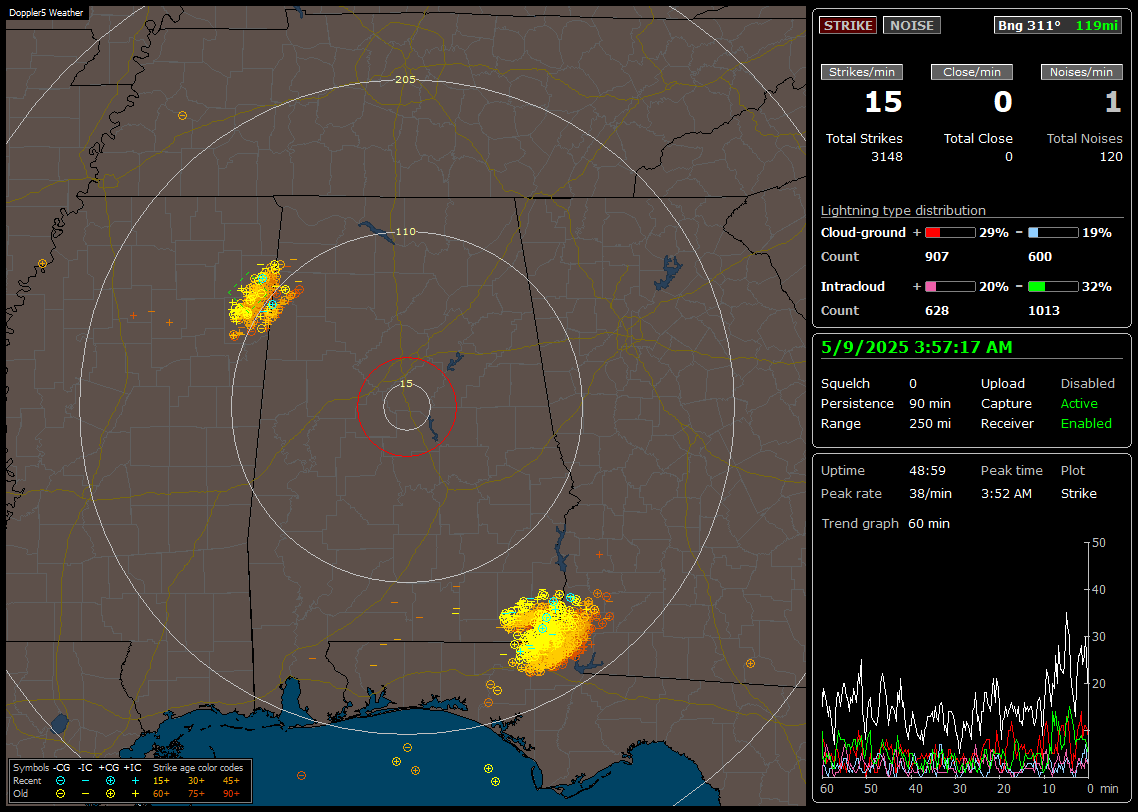This screenshot has height=812, width=1138.
Task: Click the 45+ age color code
Action: coord(231,781)
